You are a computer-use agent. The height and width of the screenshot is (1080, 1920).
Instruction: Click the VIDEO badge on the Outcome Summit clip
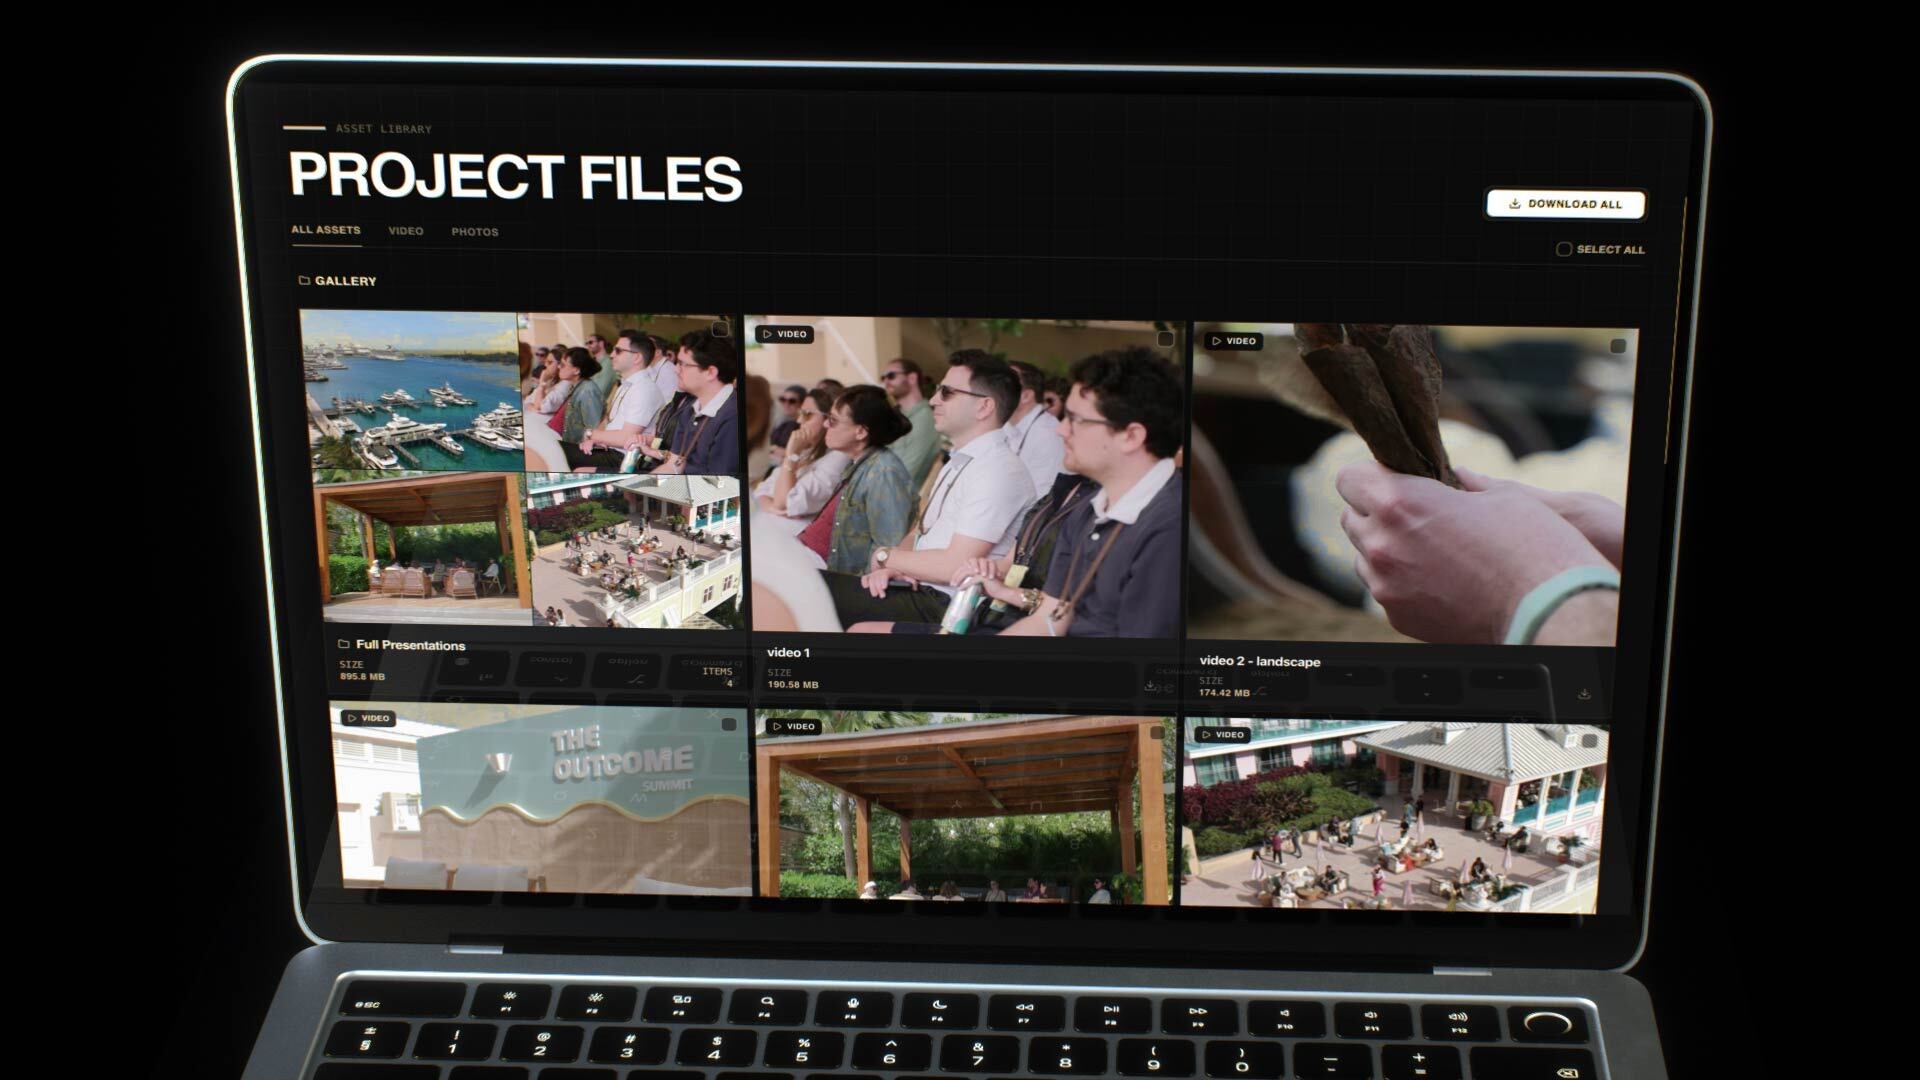(368, 718)
